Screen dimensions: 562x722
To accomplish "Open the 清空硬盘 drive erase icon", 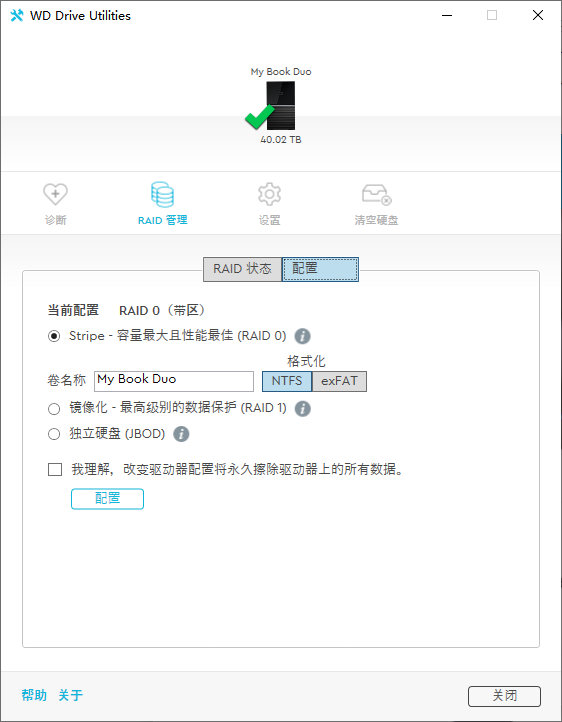I will click(377, 194).
